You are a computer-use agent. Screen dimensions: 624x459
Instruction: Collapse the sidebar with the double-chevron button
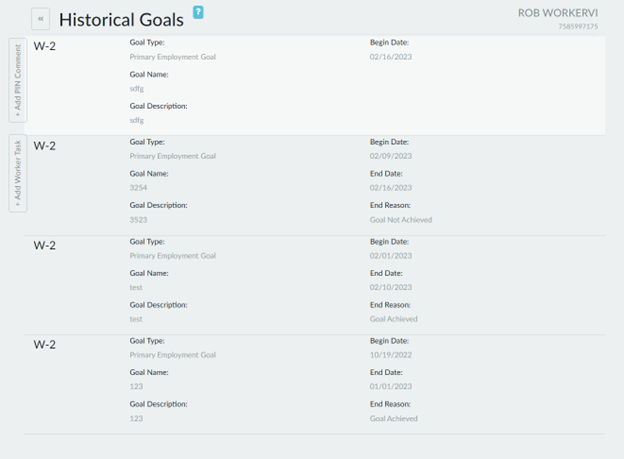[41, 19]
